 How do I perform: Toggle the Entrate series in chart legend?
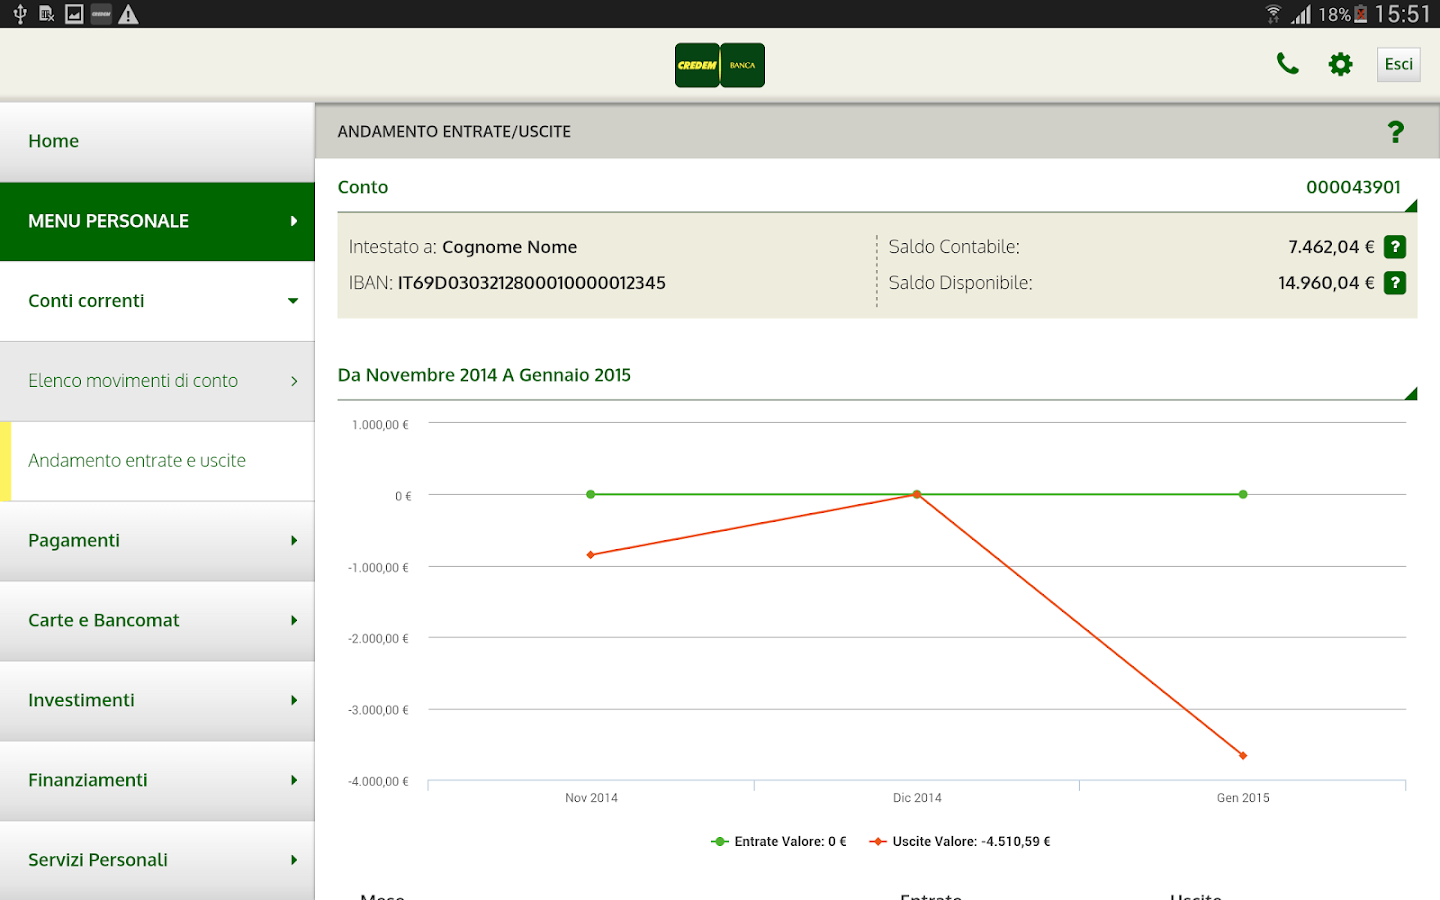coord(779,842)
